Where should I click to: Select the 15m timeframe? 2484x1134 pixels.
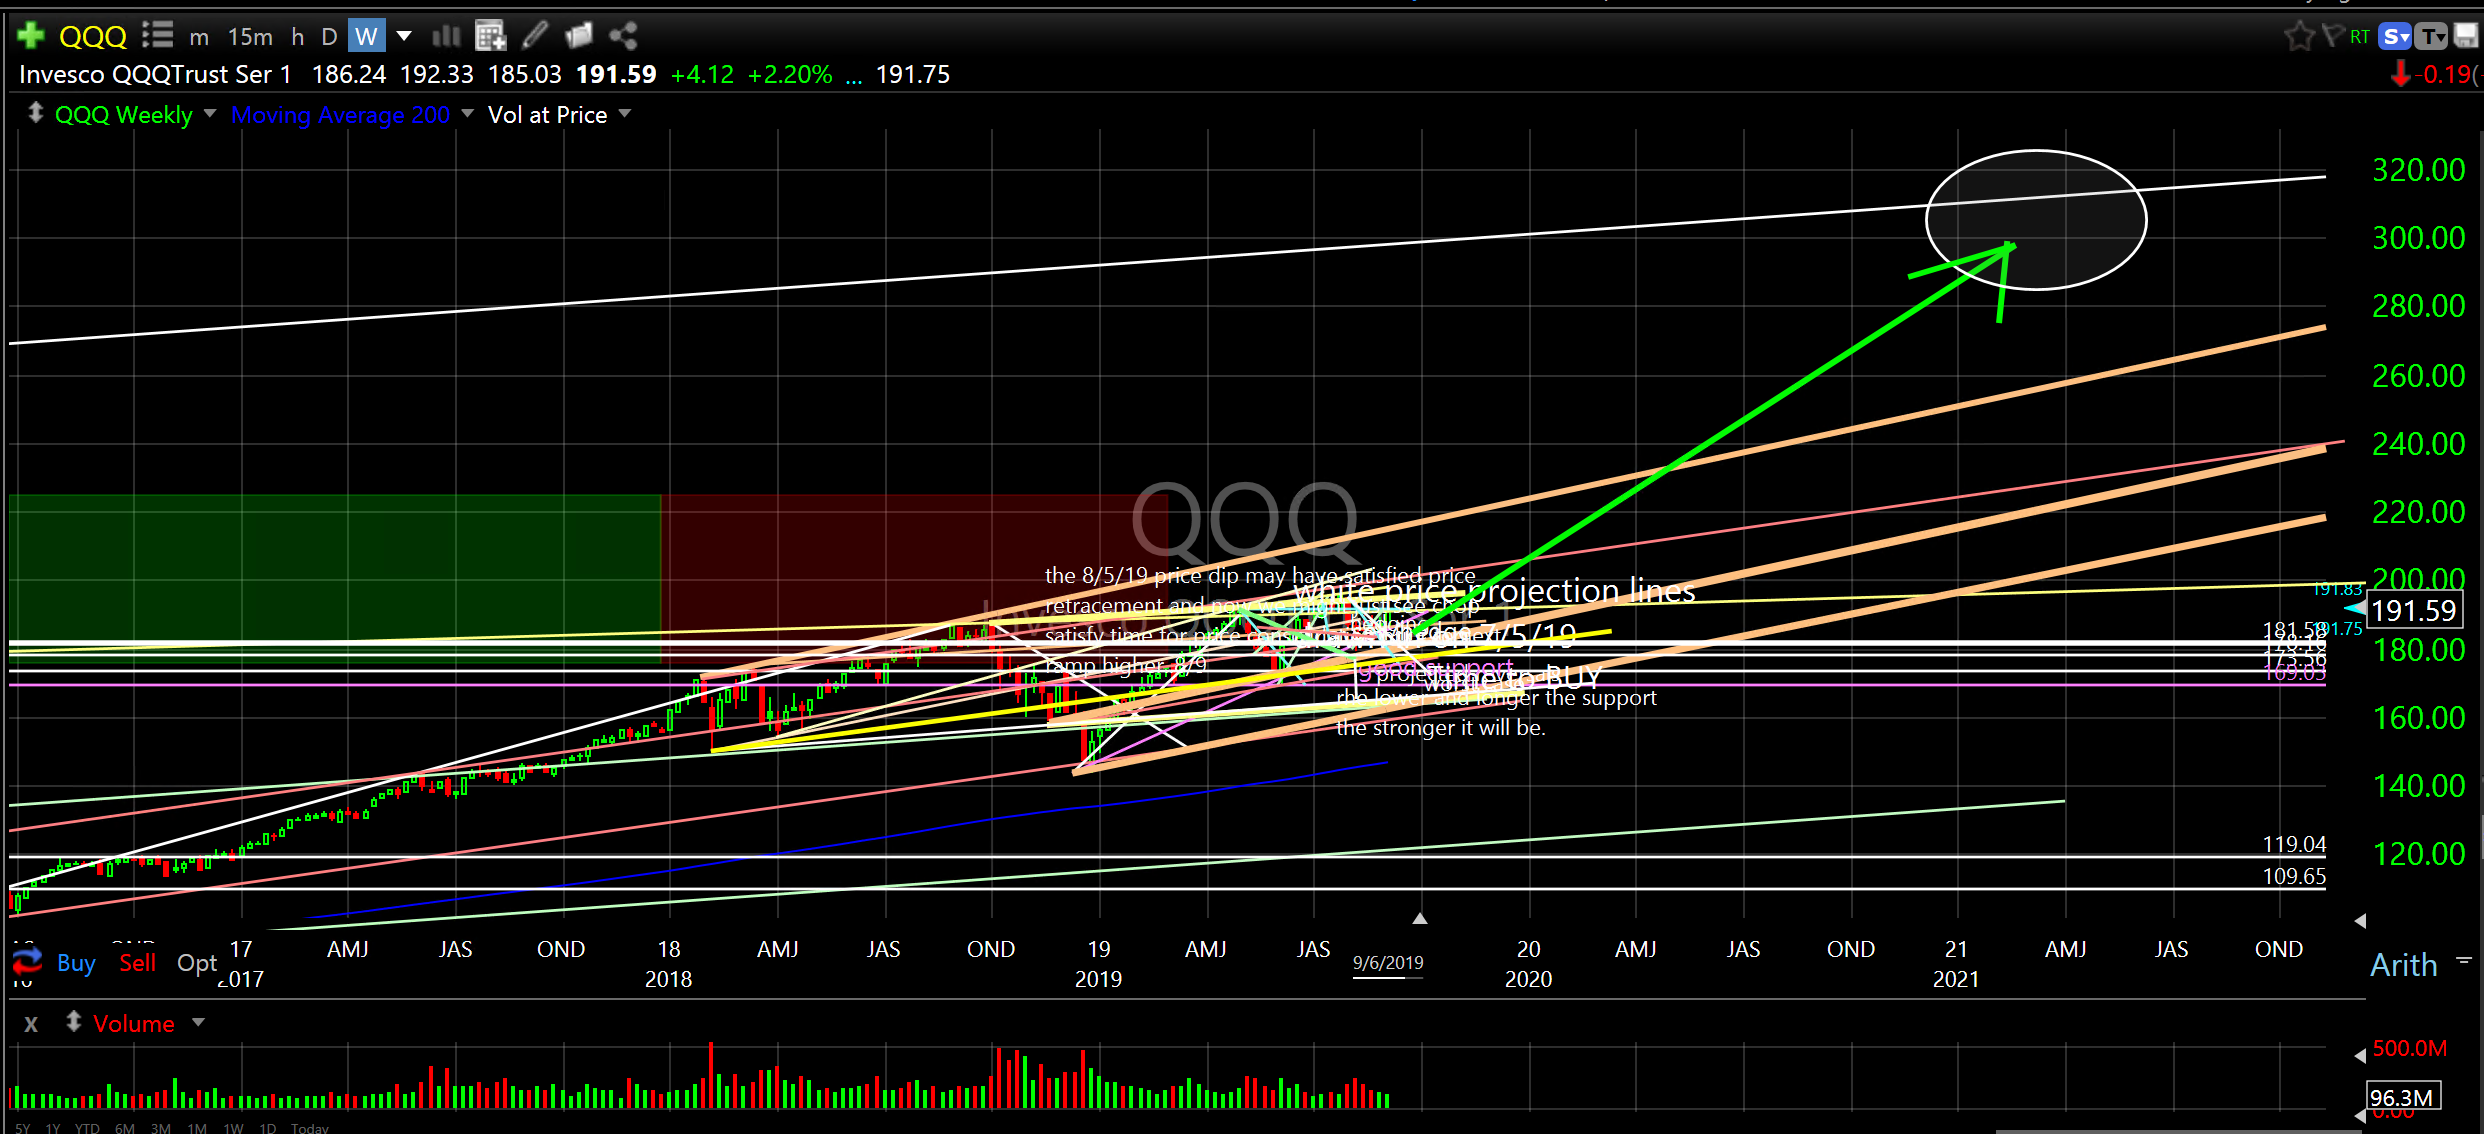pyautogui.click(x=249, y=37)
